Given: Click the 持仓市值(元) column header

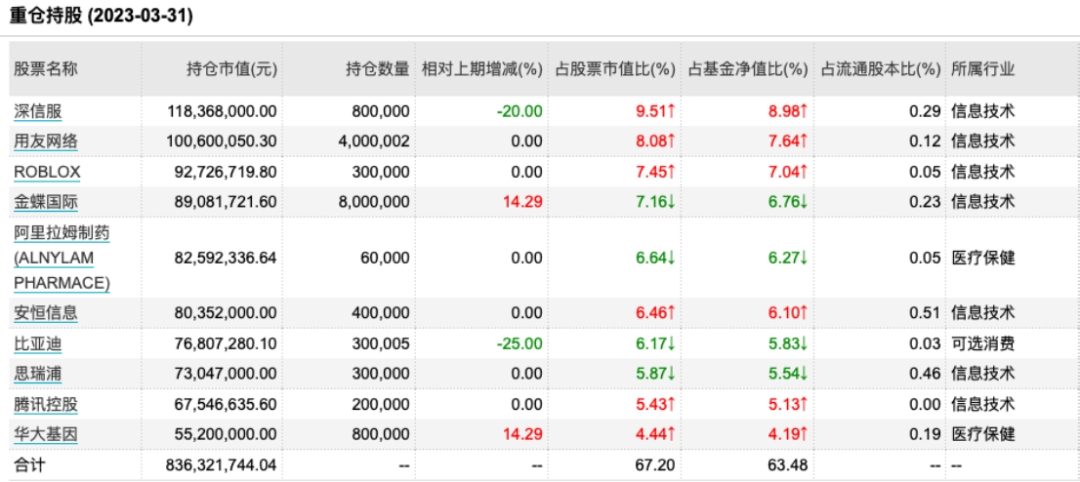Looking at the screenshot, I should click(x=232, y=69).
